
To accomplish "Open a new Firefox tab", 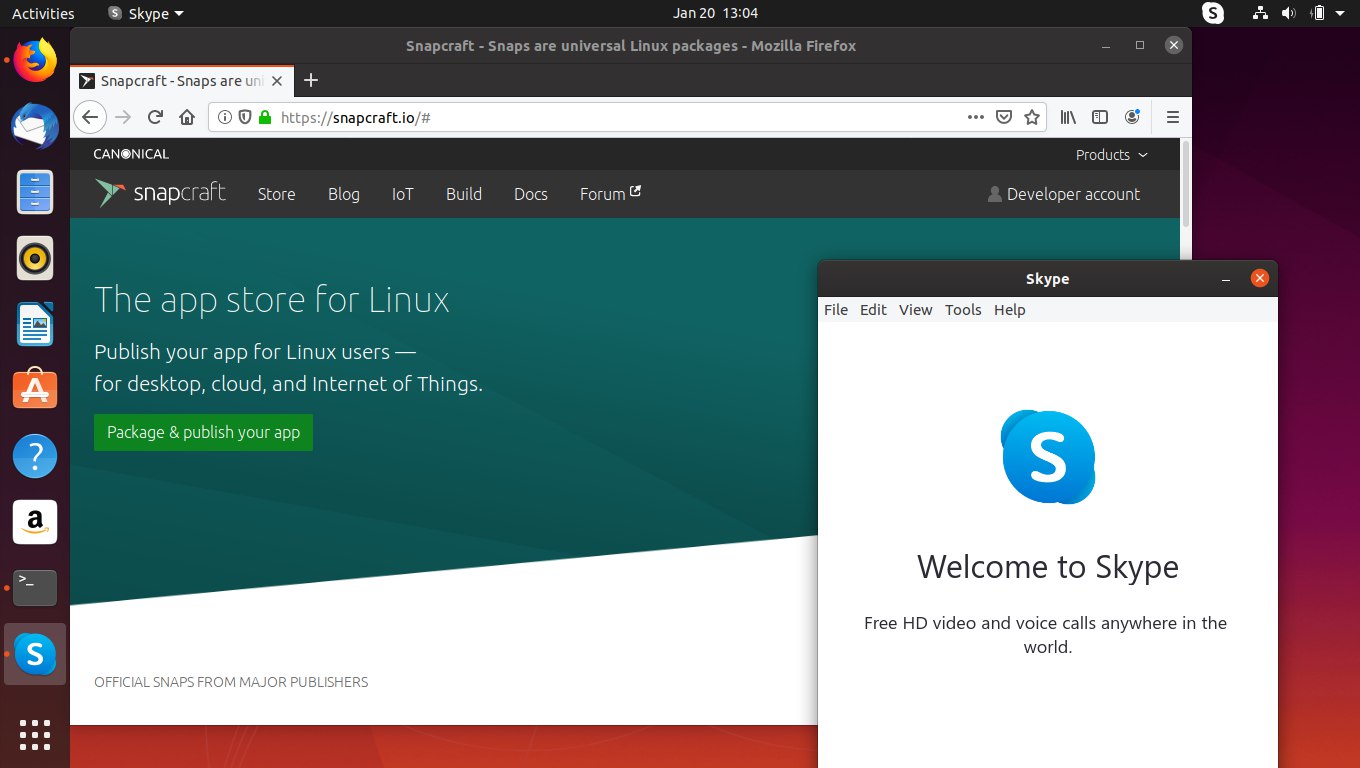I will click(310, 81).
